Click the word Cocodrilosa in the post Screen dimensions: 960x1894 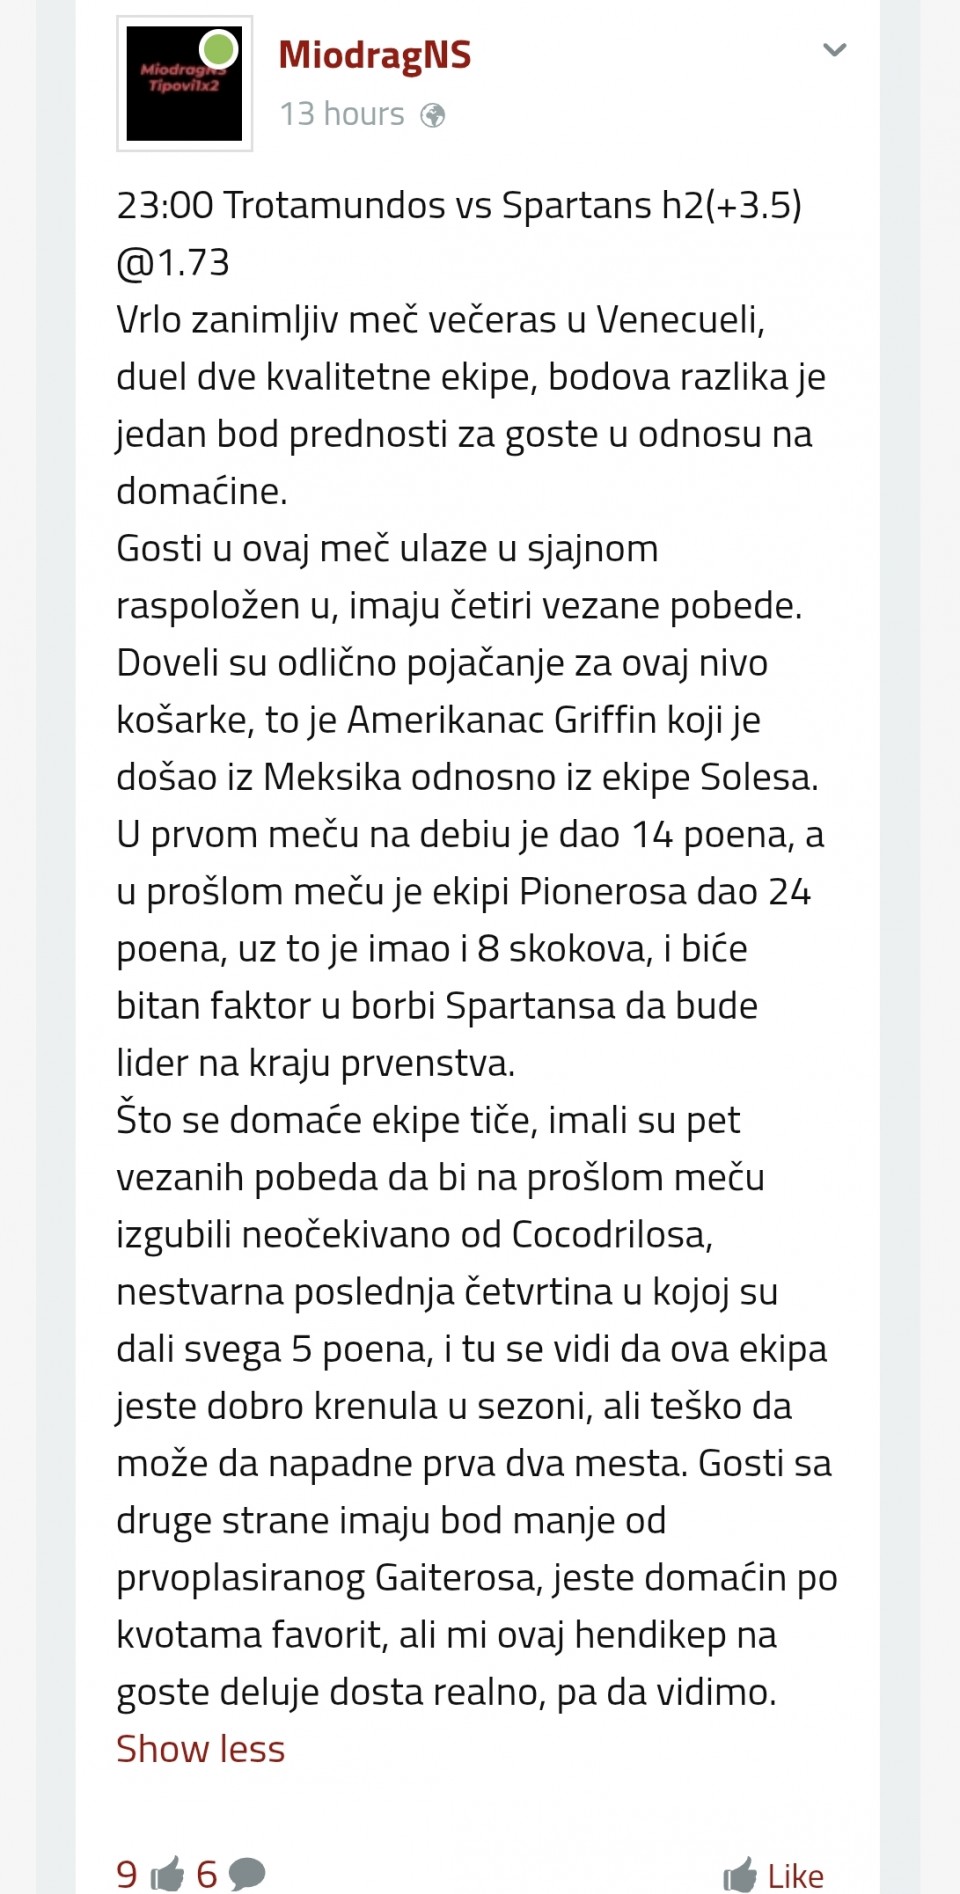click(611, 1235)
